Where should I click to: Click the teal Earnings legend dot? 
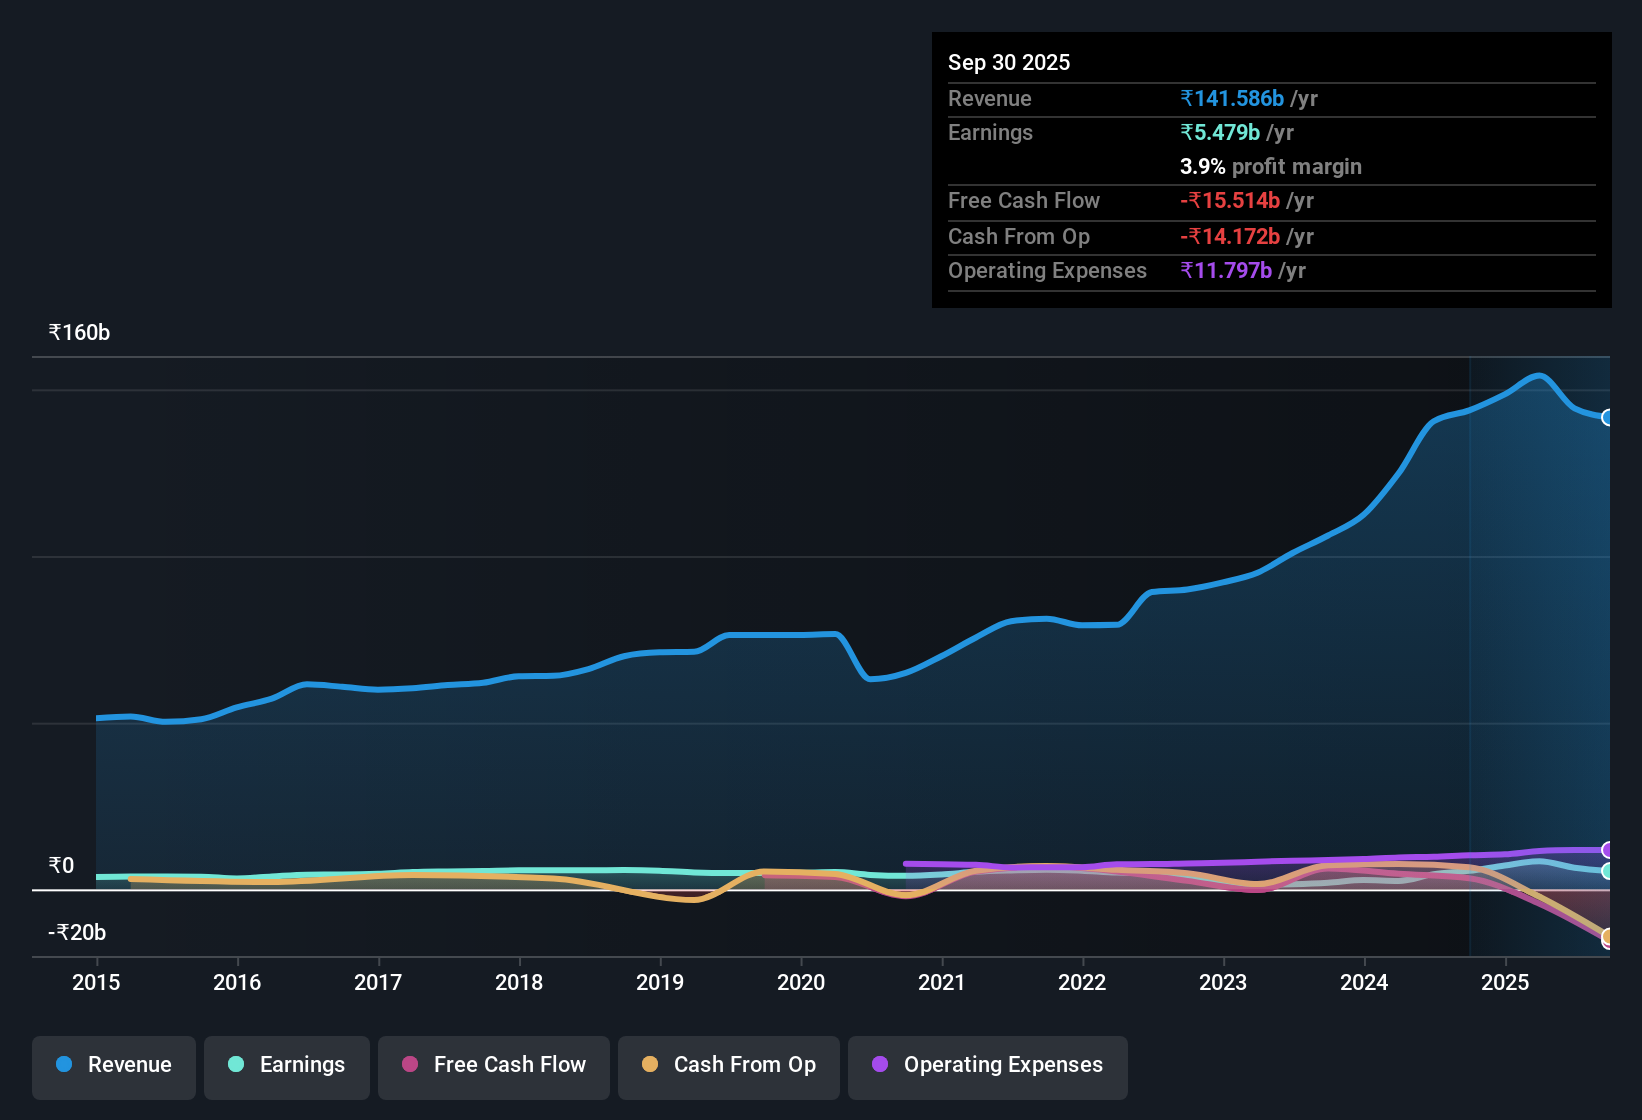click(x=236, y=1065)
